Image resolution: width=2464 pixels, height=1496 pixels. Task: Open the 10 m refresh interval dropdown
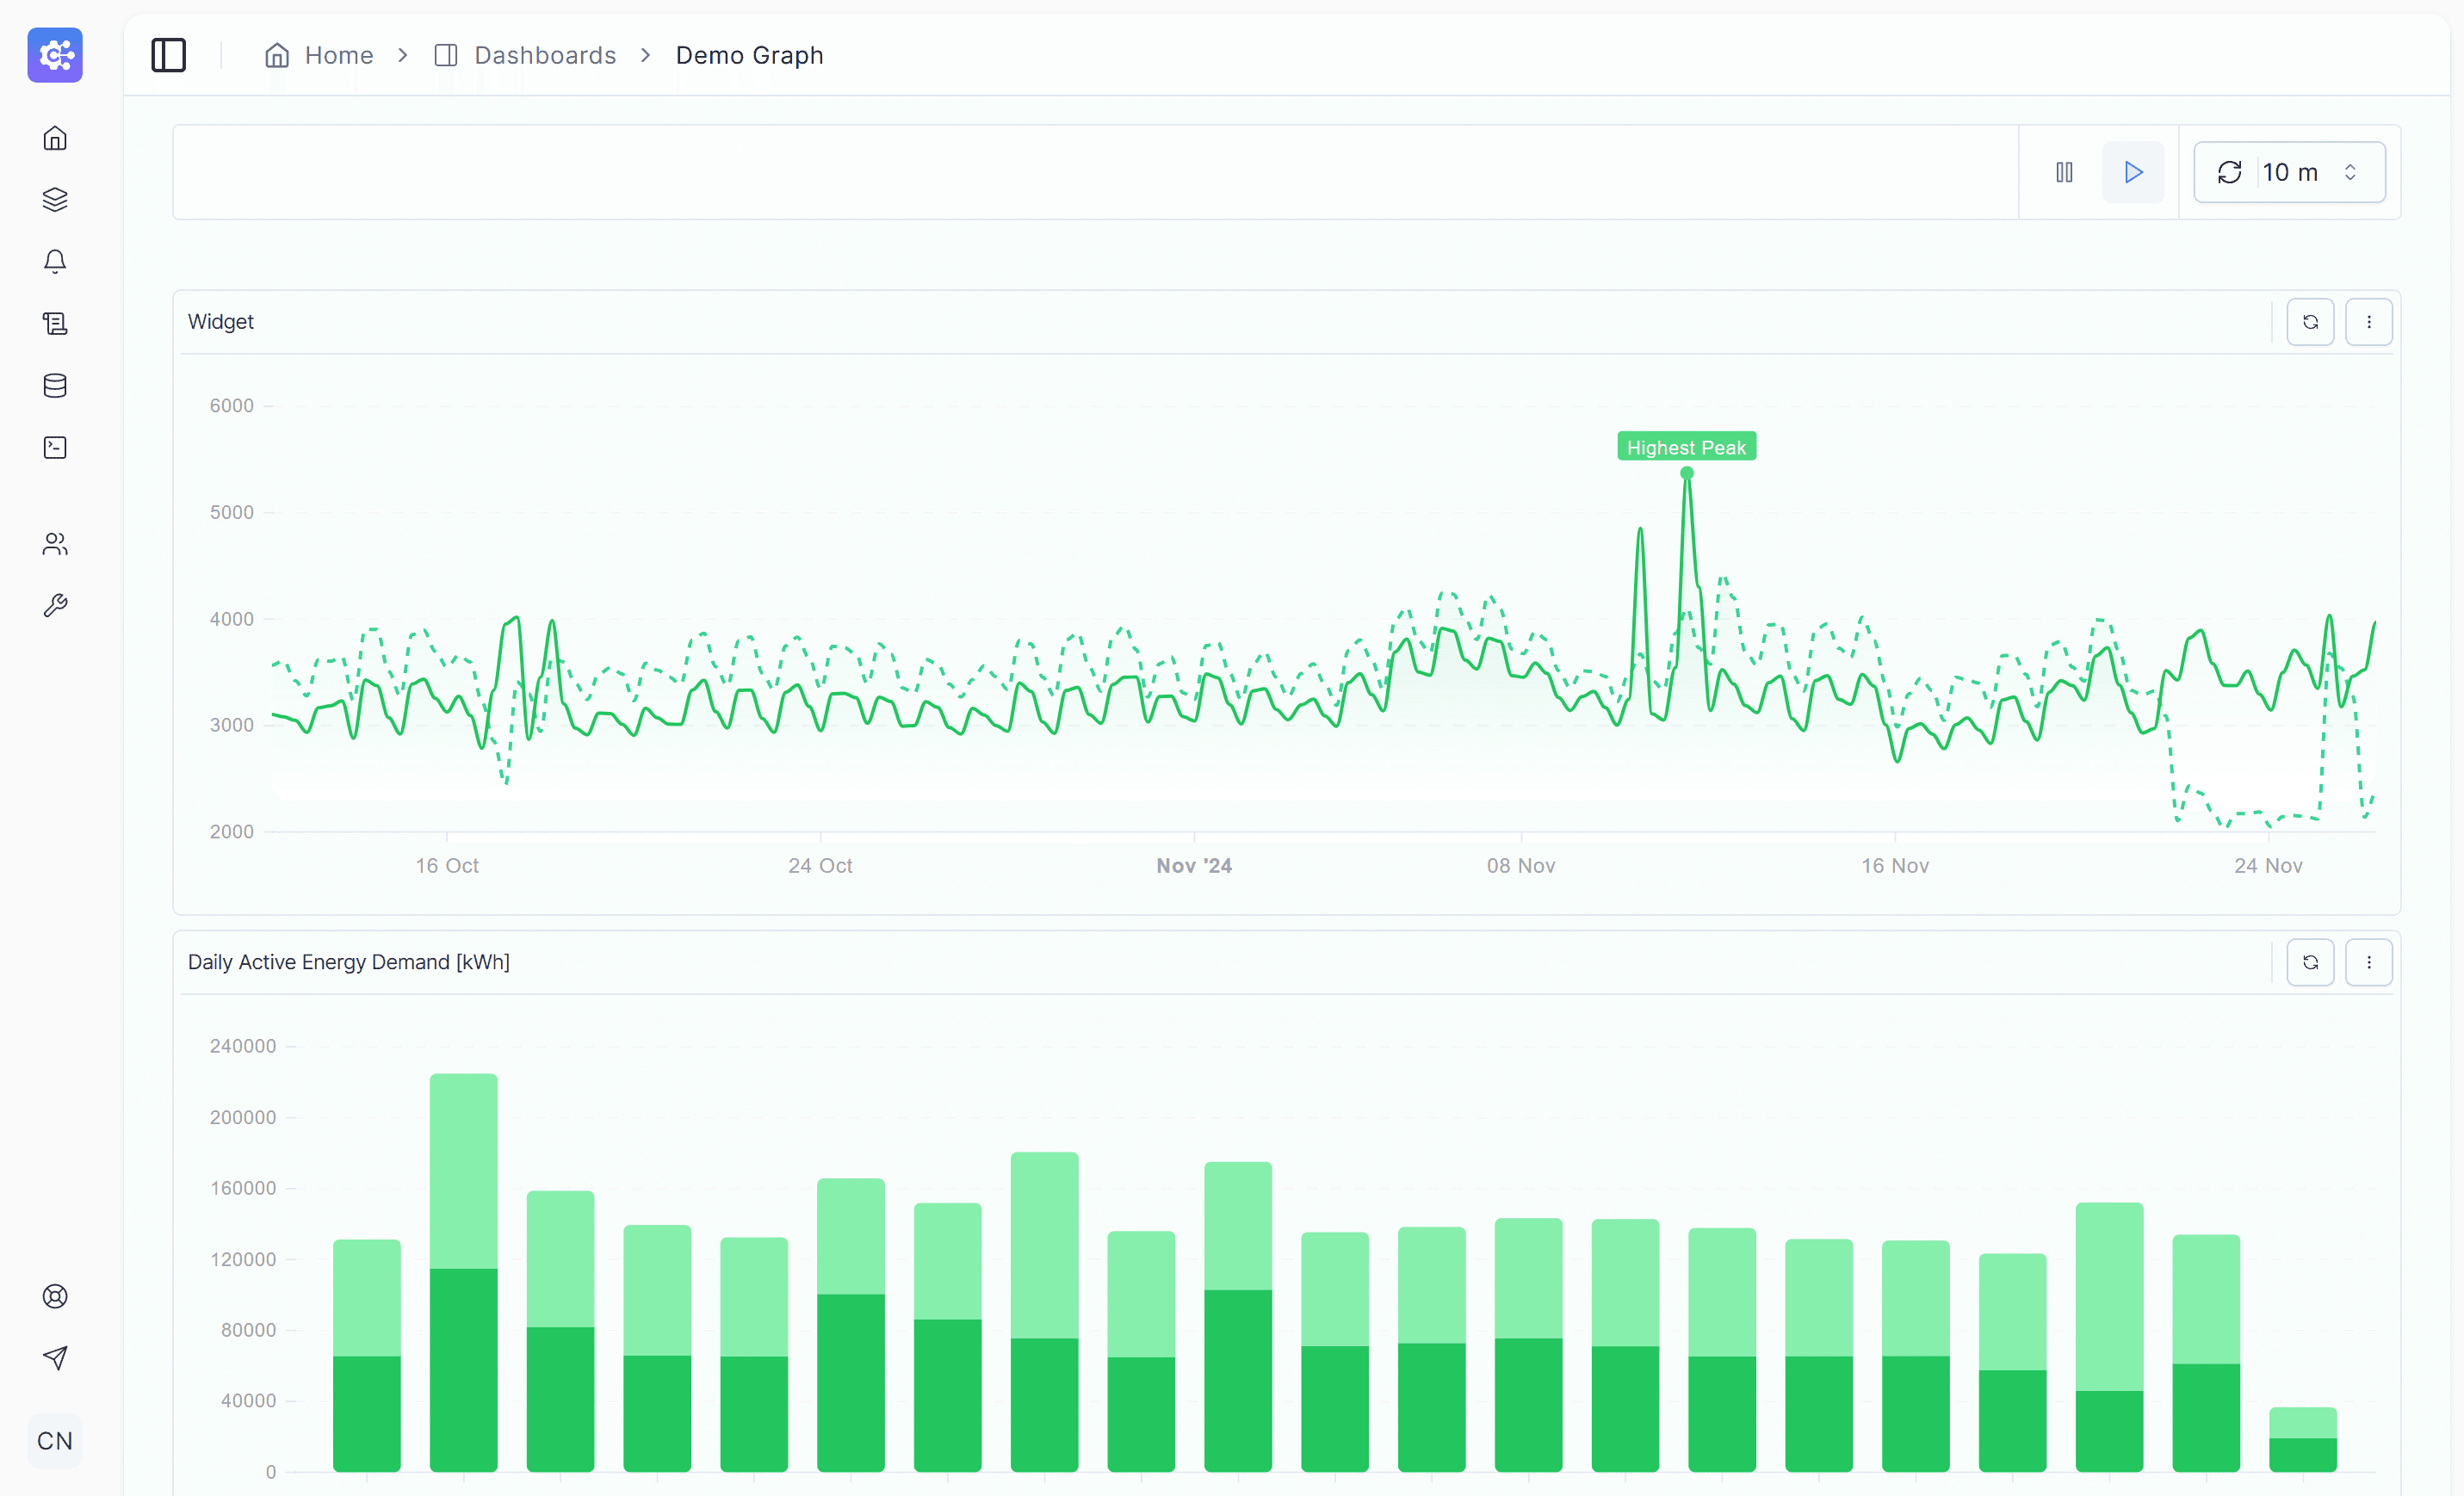pyautogui.click(x=2289, y=172)
